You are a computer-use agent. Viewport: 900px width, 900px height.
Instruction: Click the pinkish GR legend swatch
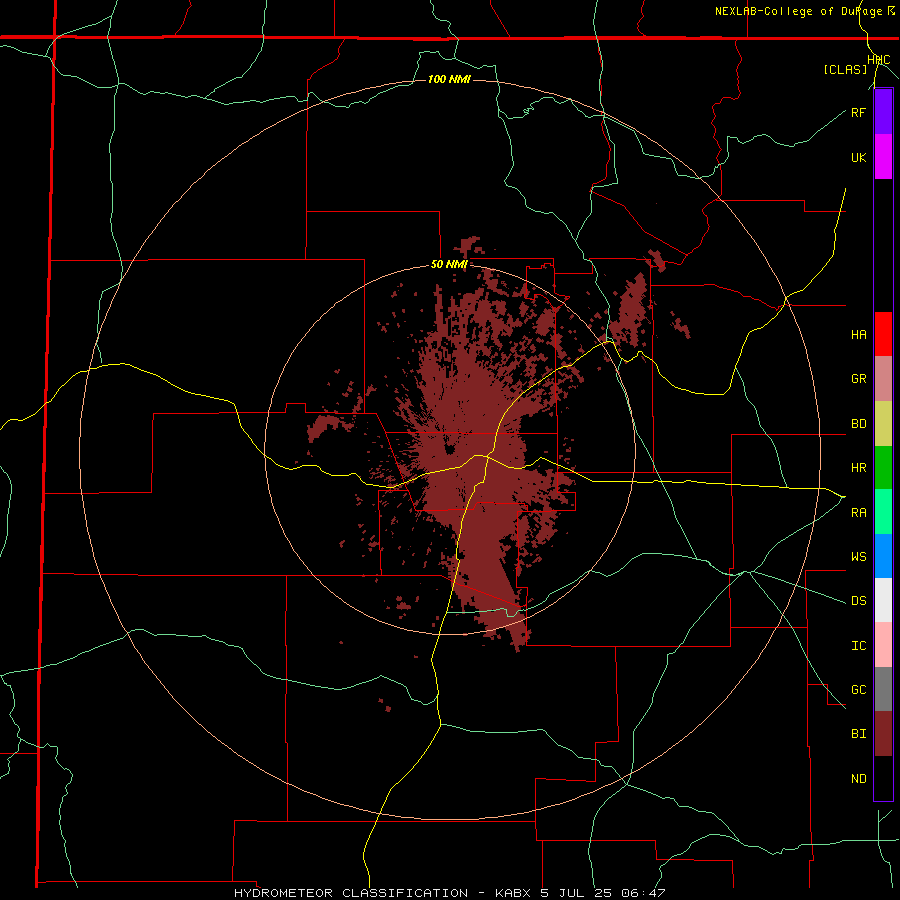(x=883, y=379)
